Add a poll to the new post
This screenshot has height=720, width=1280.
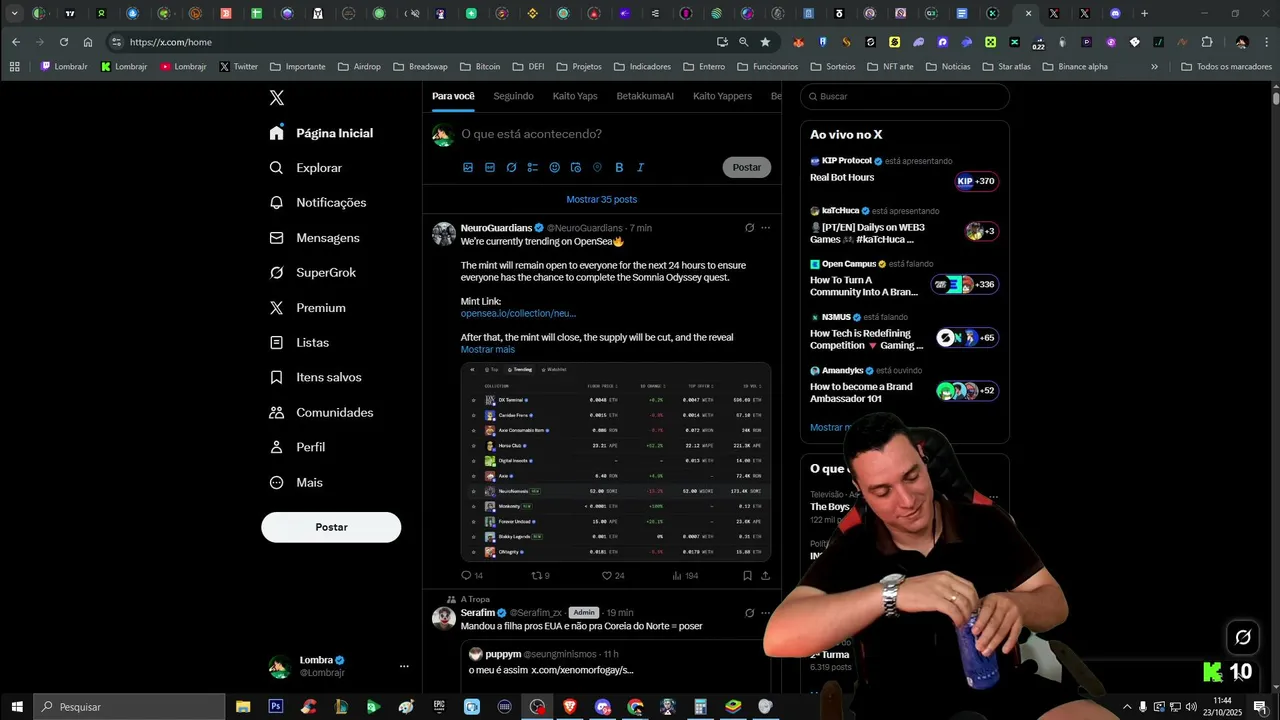click(x=533, y=167)
